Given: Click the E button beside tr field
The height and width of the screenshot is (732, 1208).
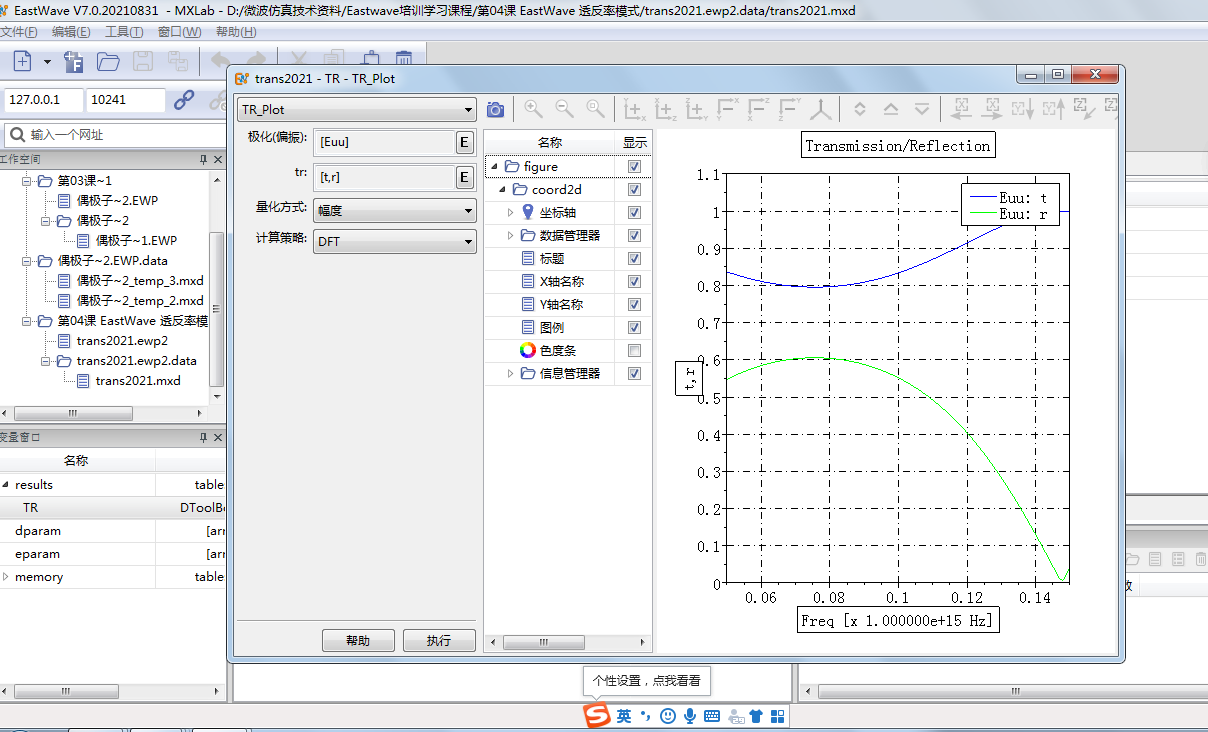Looking at the screenshot, I should 464,178.
